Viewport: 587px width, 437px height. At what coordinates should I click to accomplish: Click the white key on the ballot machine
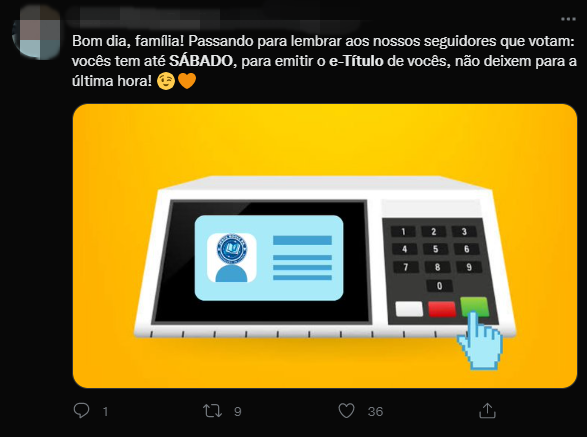pyautogui.click(x=409, y=309)
